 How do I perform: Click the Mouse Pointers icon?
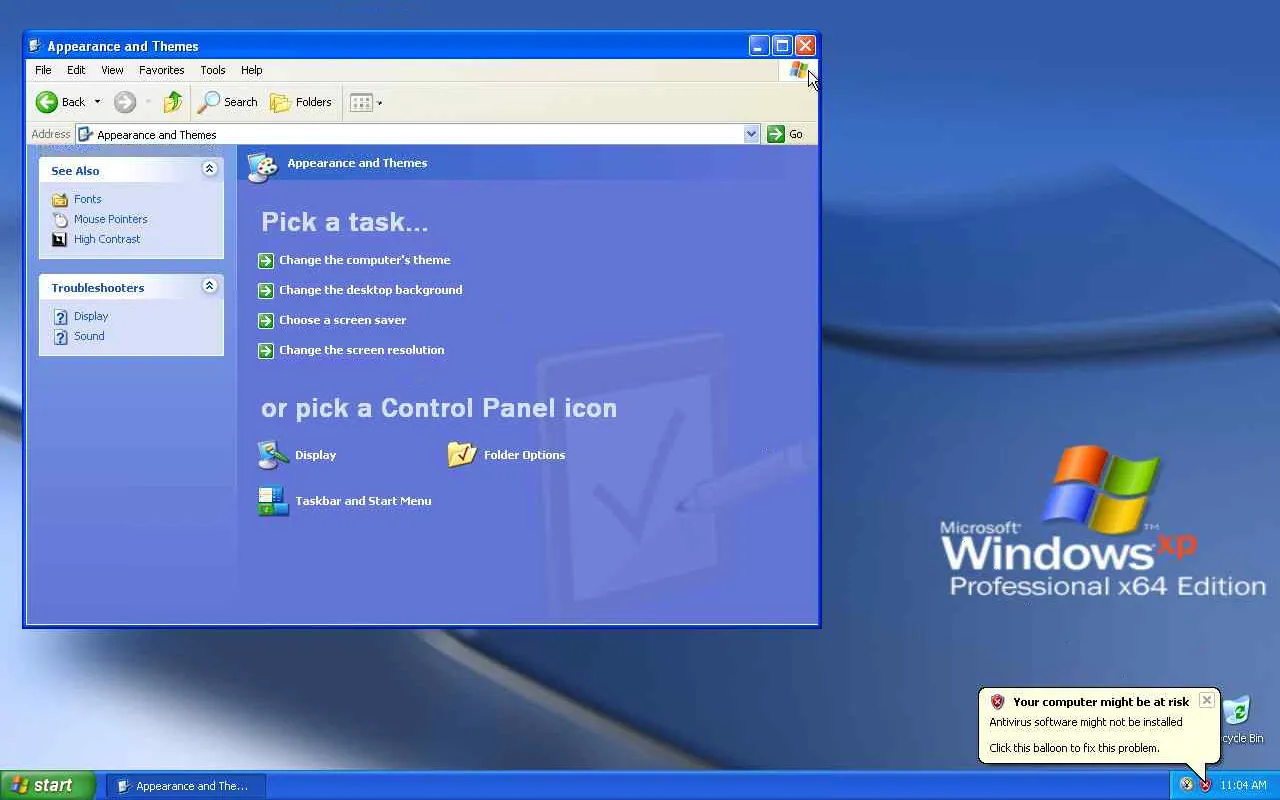click(60, 219)
